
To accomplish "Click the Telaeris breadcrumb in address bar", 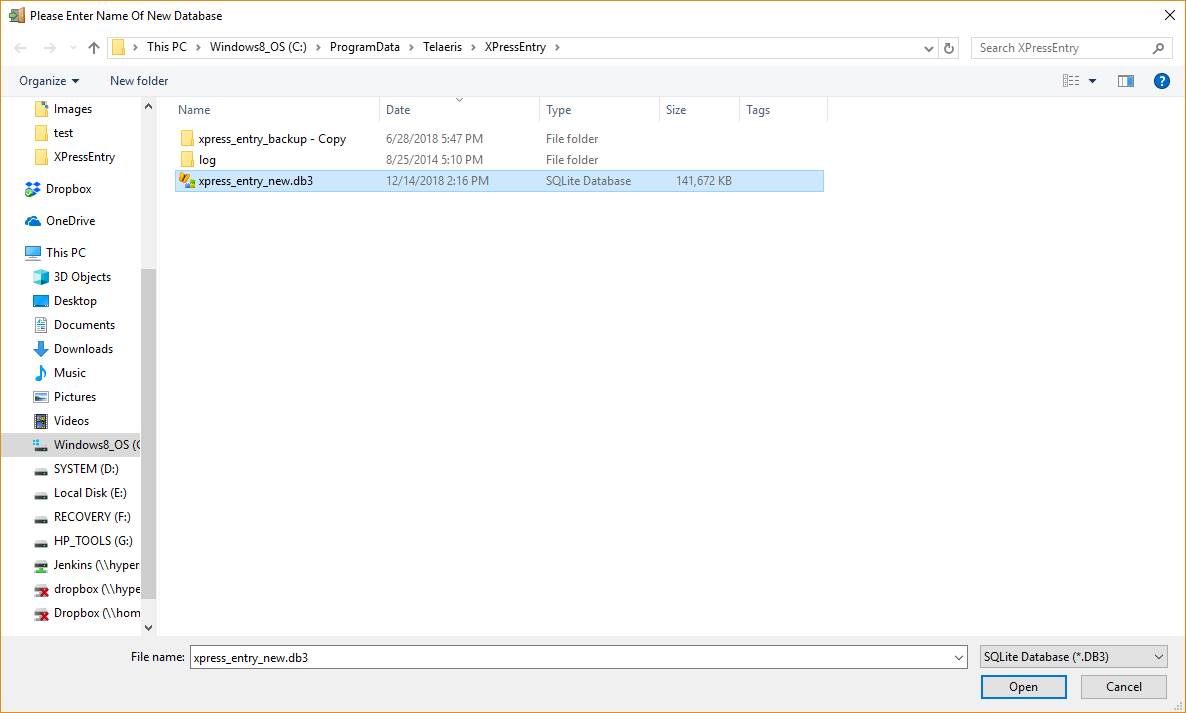I will click(441, 47).
